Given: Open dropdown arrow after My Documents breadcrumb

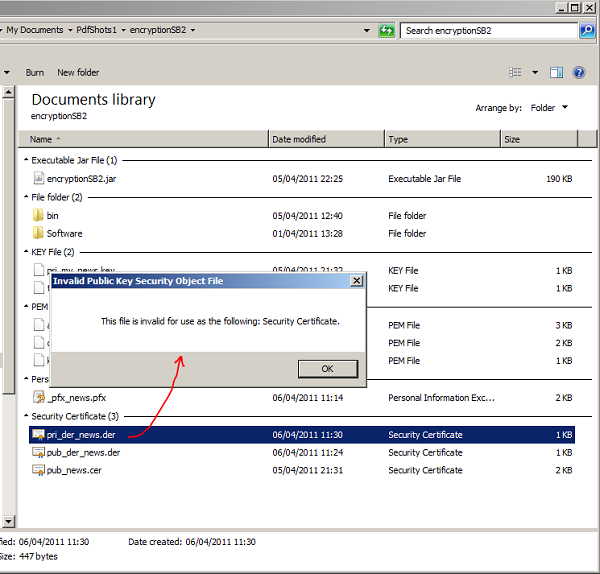Looking at the screenshot, I should pyautogui.click(x=70, y=30).
